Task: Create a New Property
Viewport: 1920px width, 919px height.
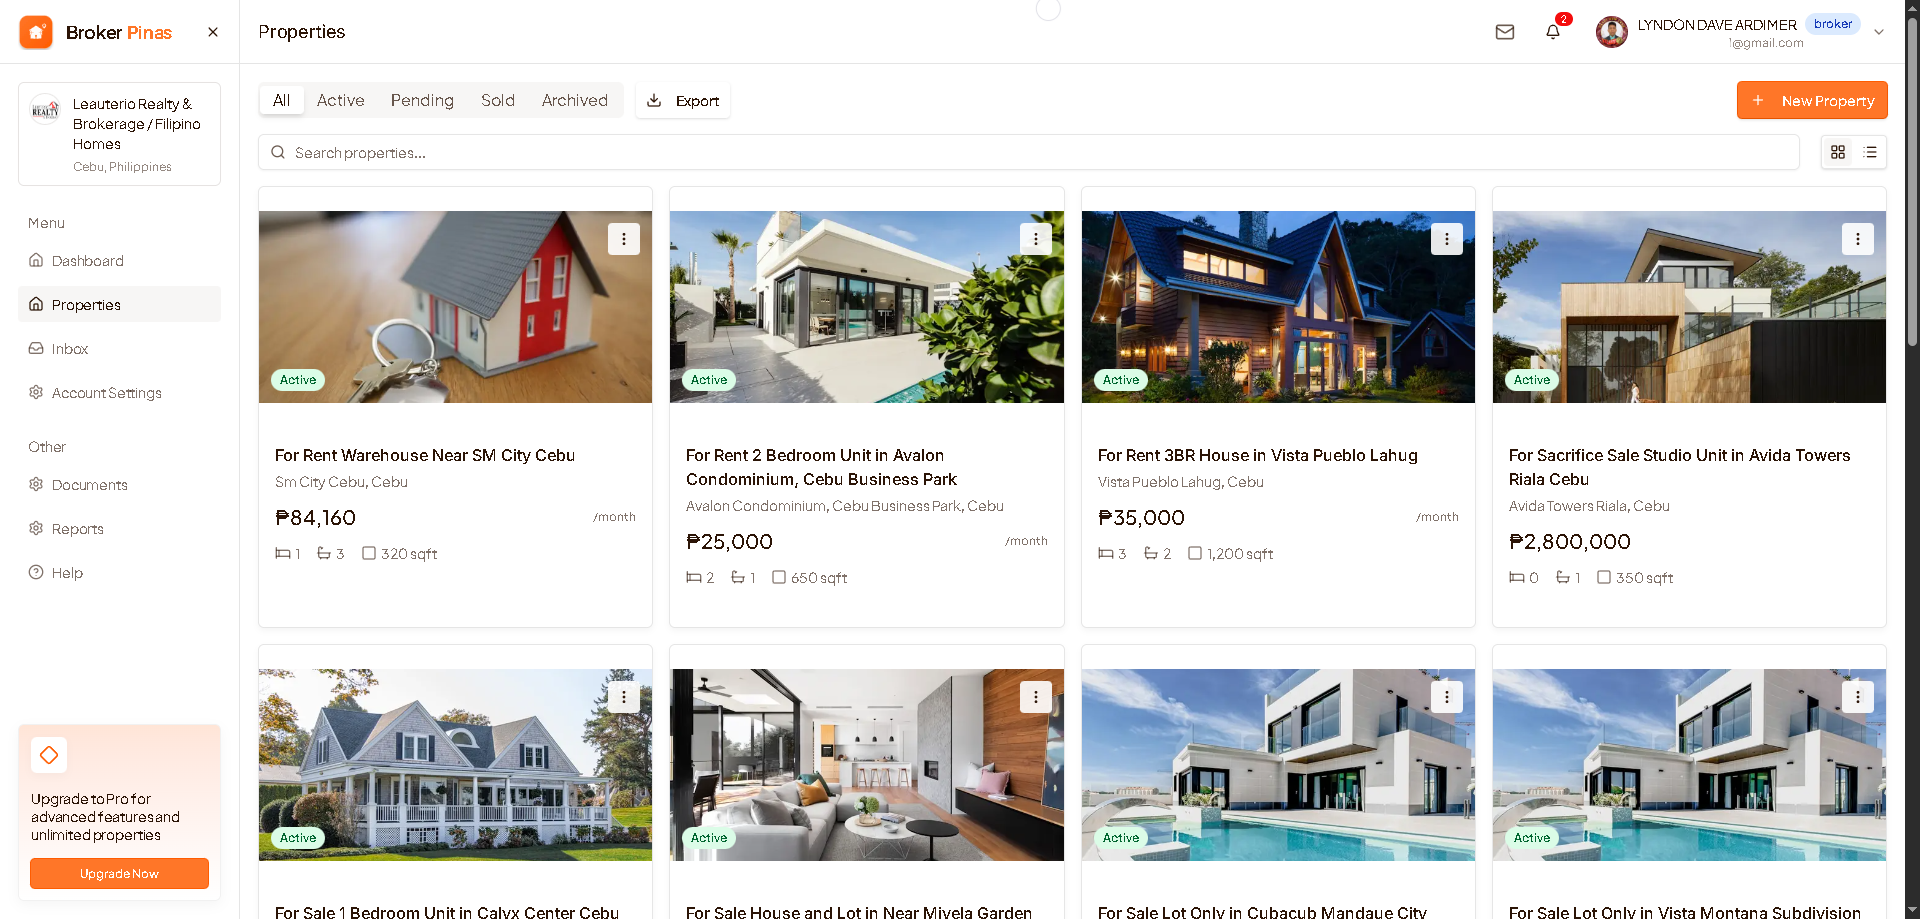Action: point(1812,100)
